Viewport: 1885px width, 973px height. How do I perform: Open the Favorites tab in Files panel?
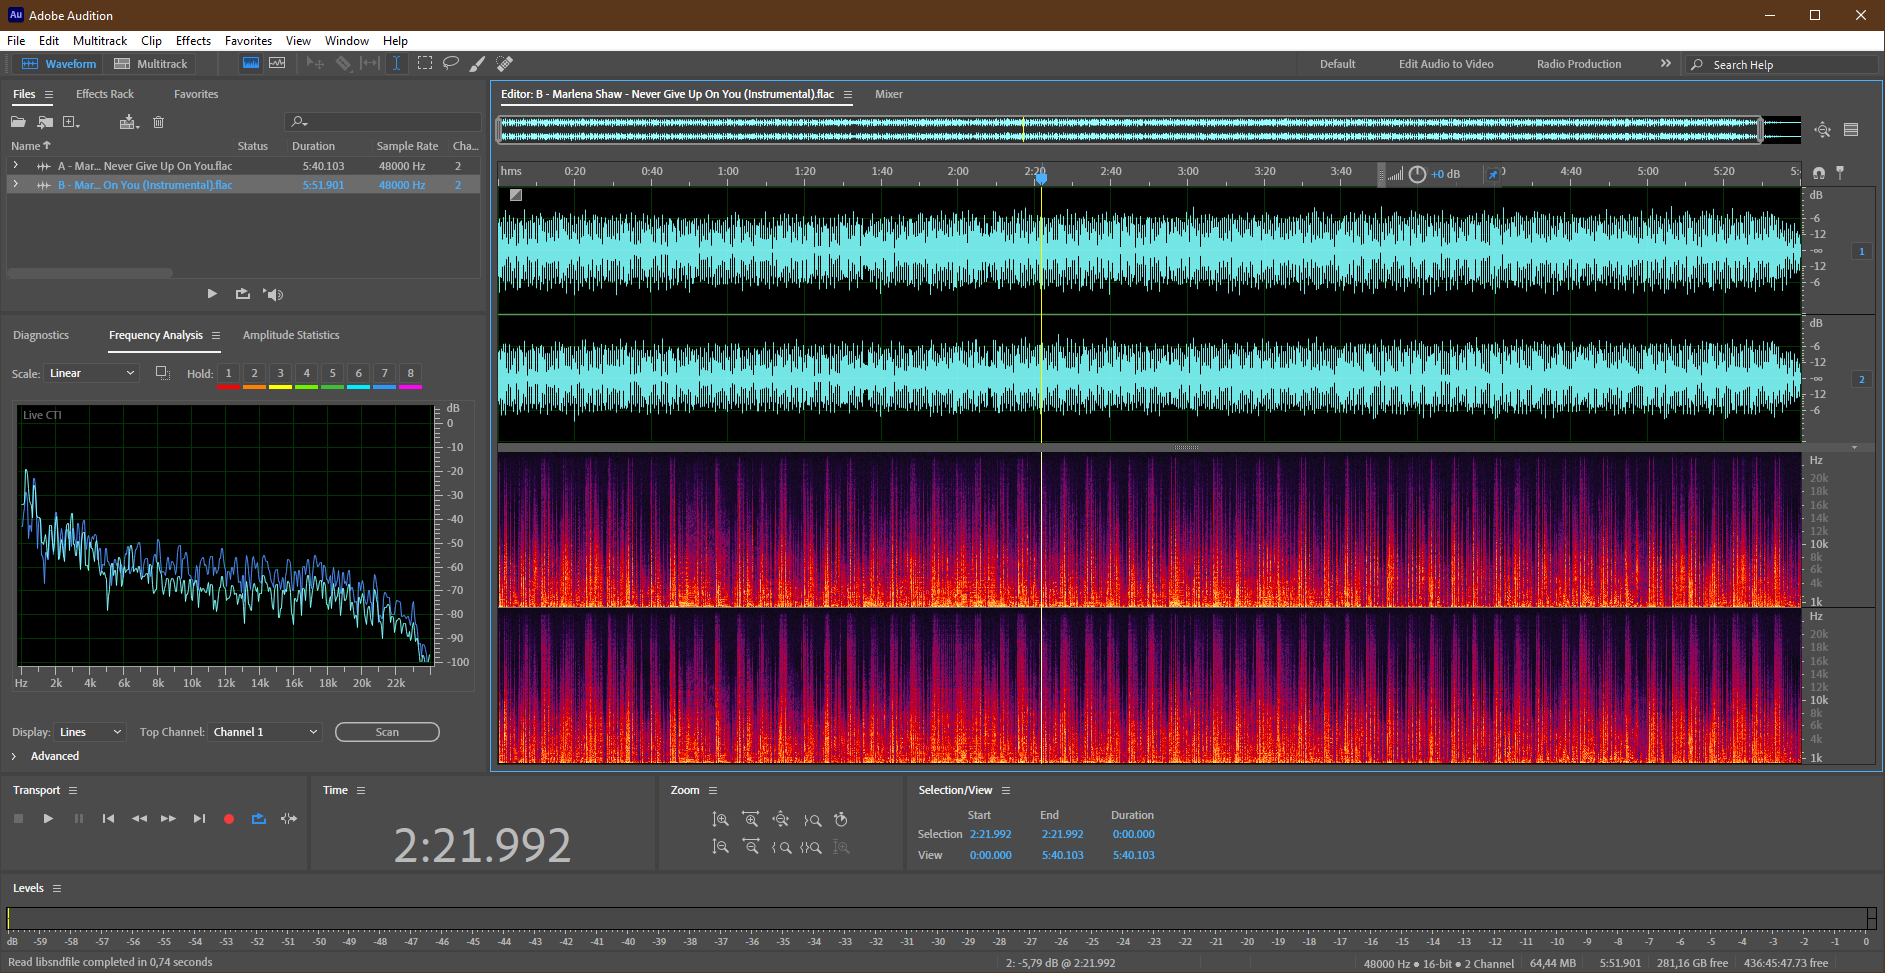coord(196,94)
